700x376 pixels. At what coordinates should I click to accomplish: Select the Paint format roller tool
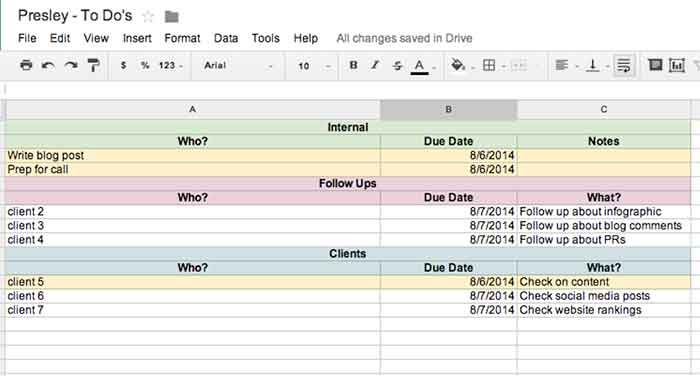pyautogui.click(x=93, y=65)
